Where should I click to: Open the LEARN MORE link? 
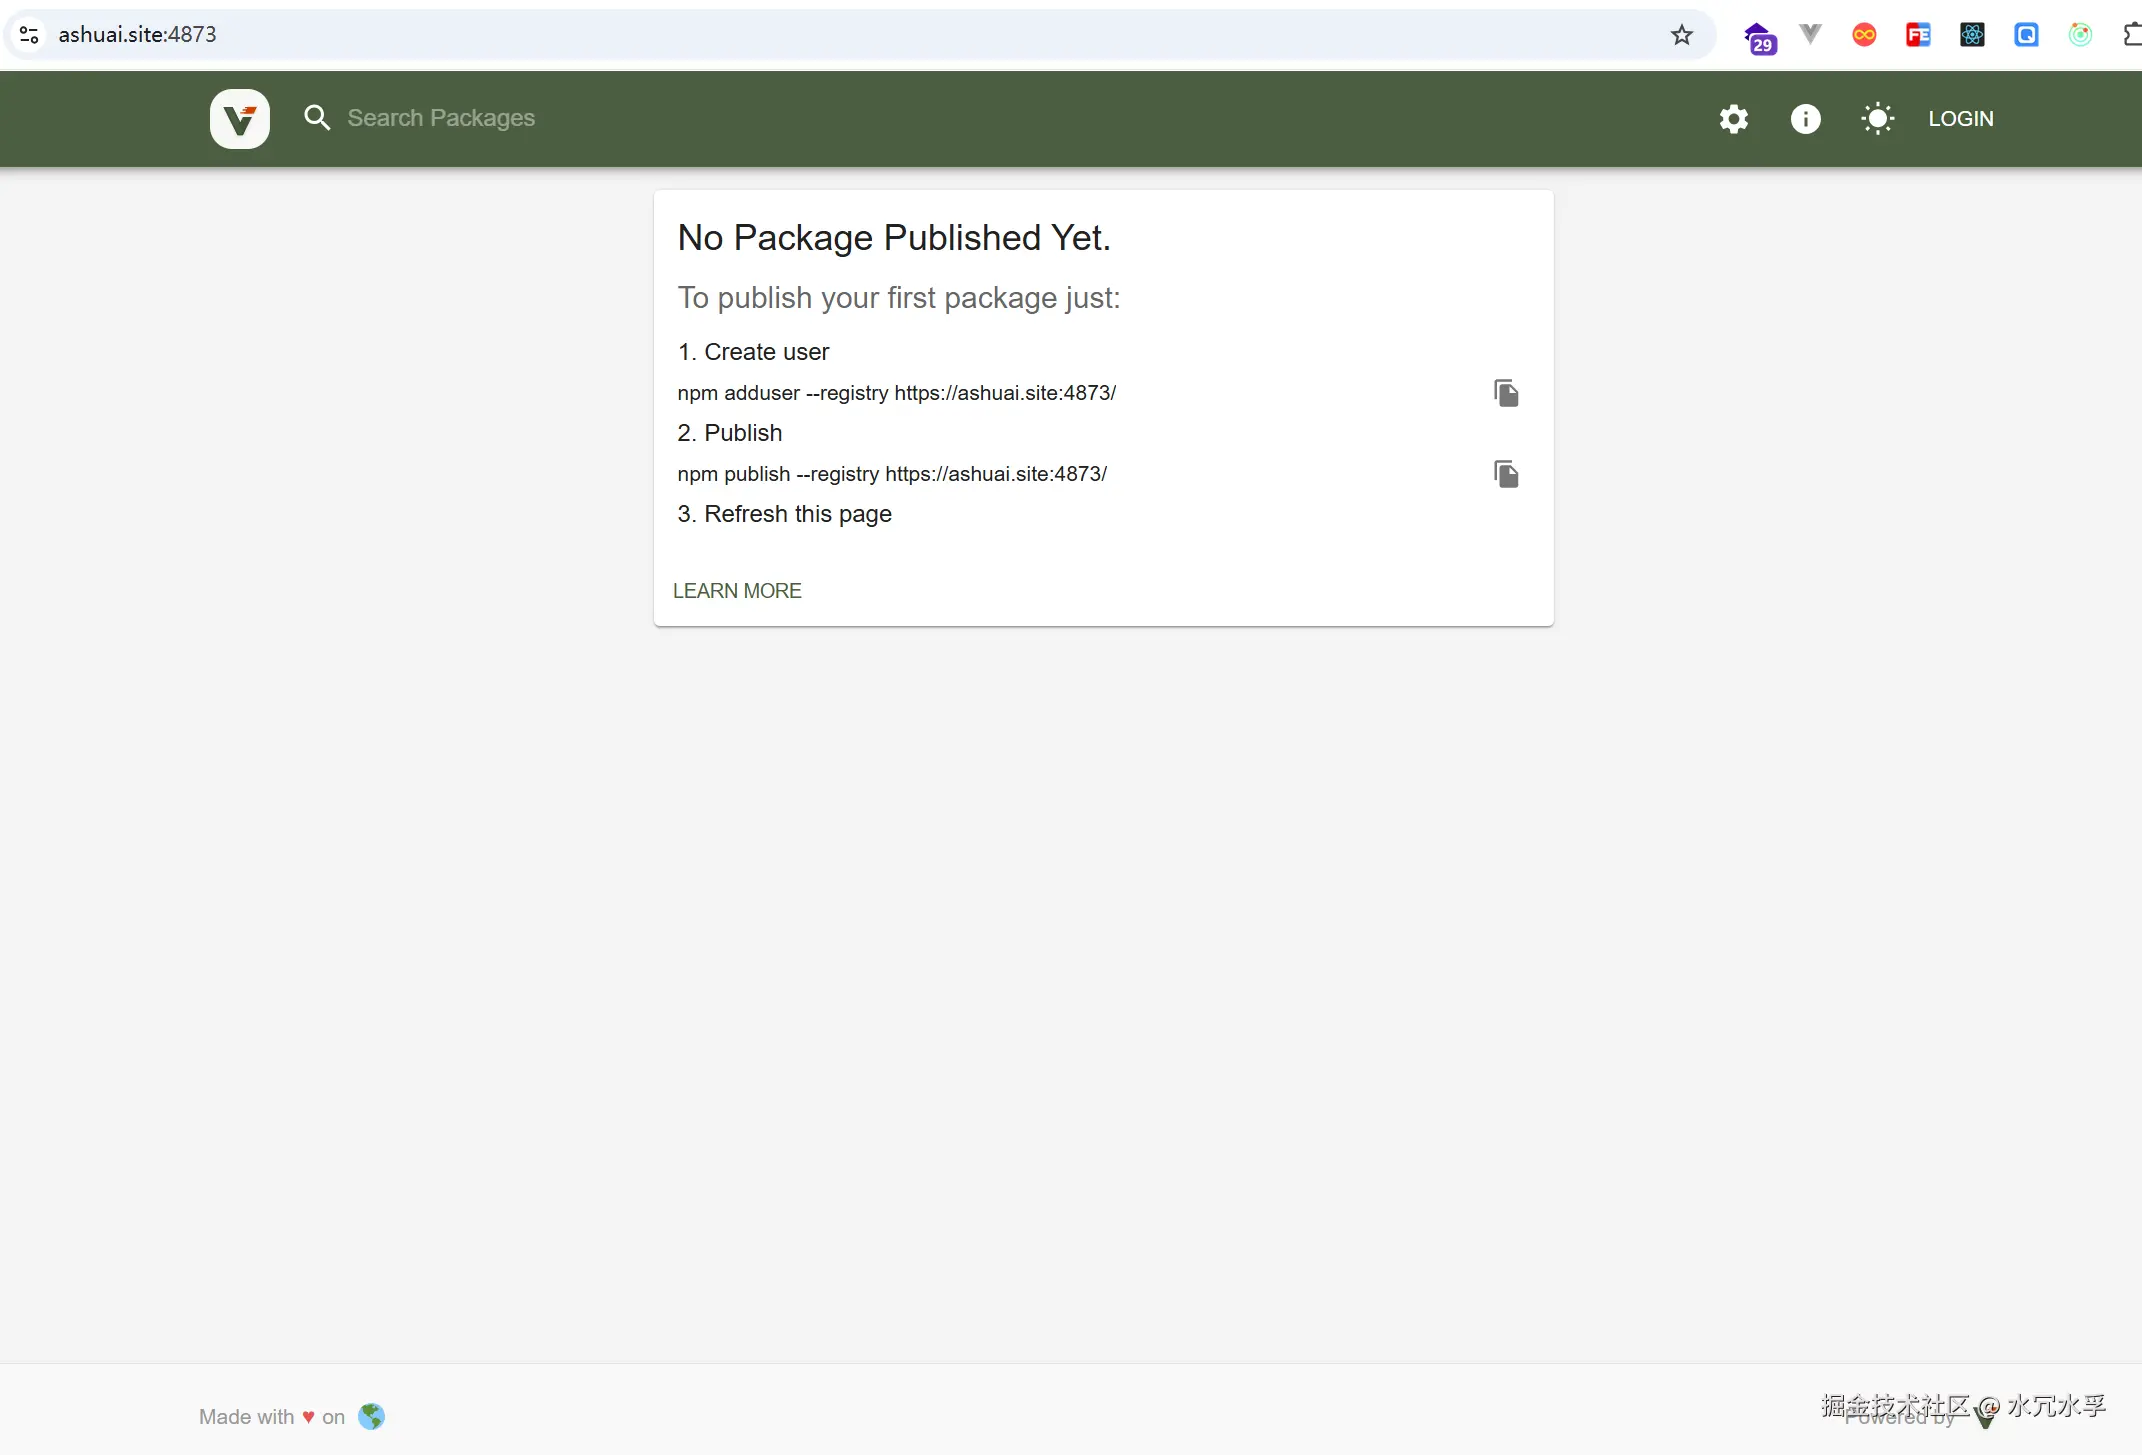pos(737,591)
